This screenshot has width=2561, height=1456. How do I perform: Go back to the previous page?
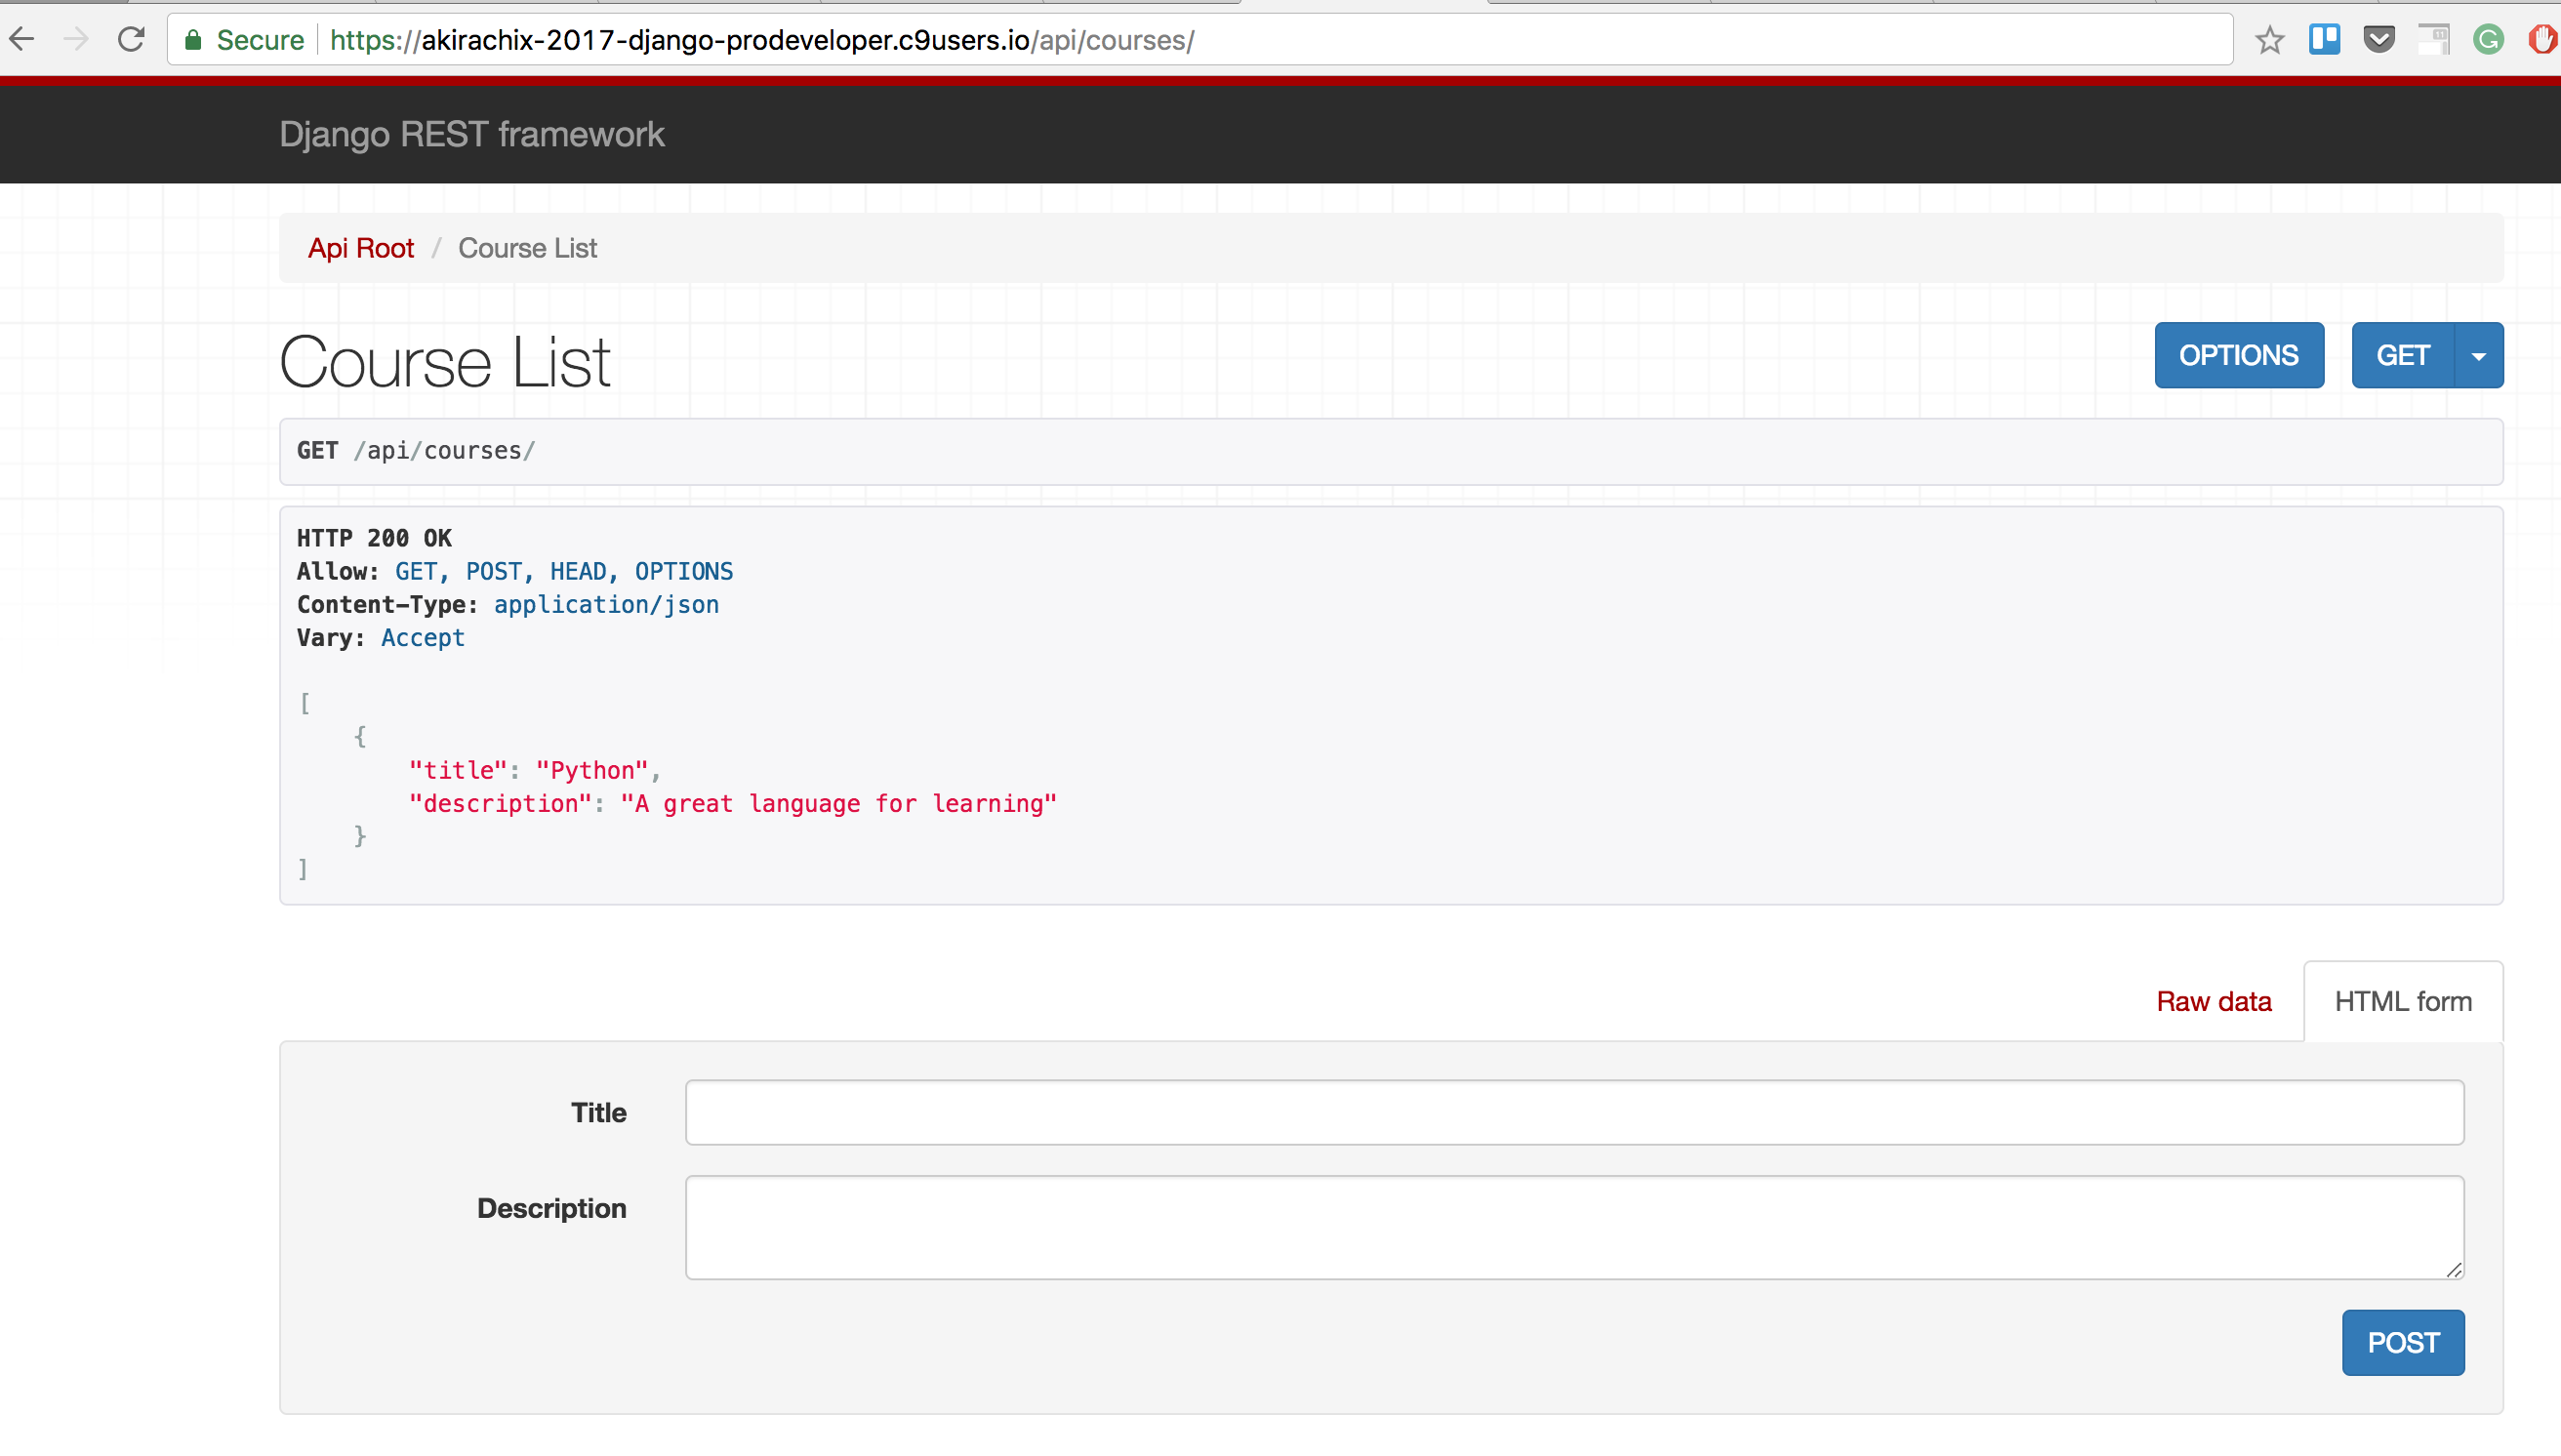[22, 40]
